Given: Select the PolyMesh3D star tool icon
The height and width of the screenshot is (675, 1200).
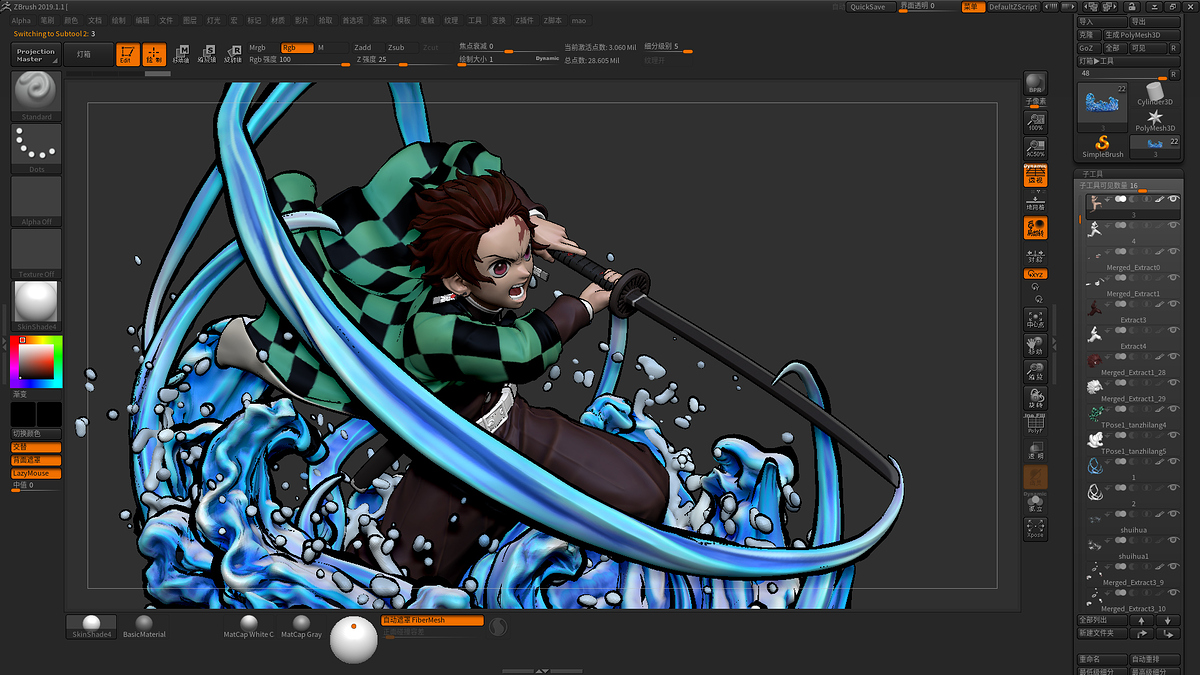Looking at the screenshot, I should 1155,121.
